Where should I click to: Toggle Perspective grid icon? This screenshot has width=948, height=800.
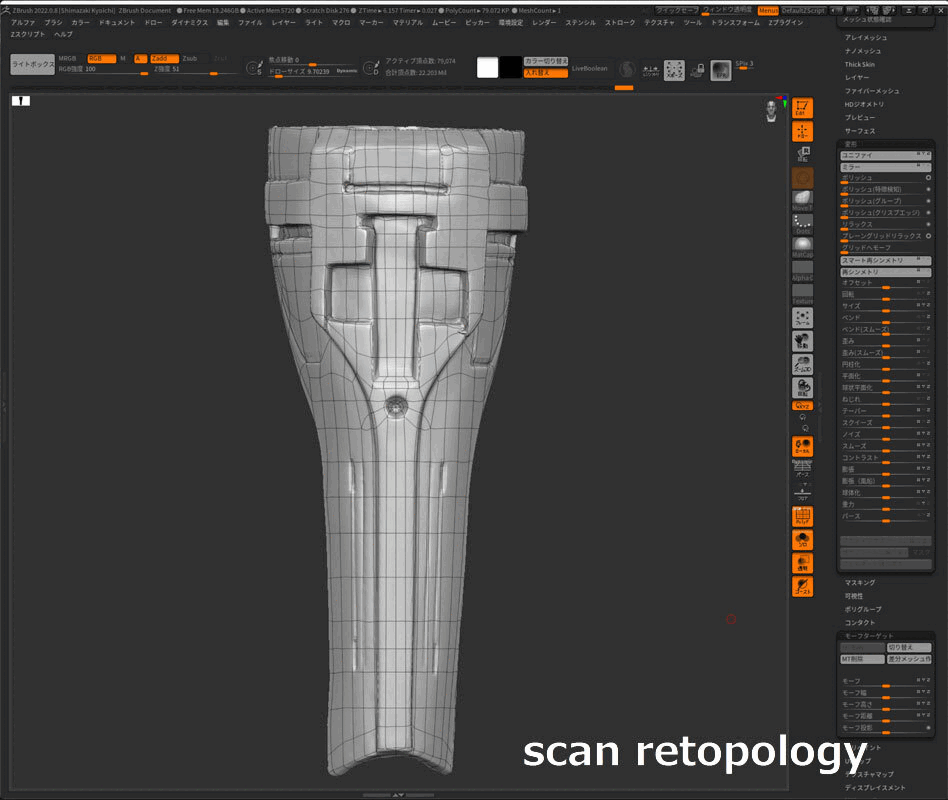point(802,469)
